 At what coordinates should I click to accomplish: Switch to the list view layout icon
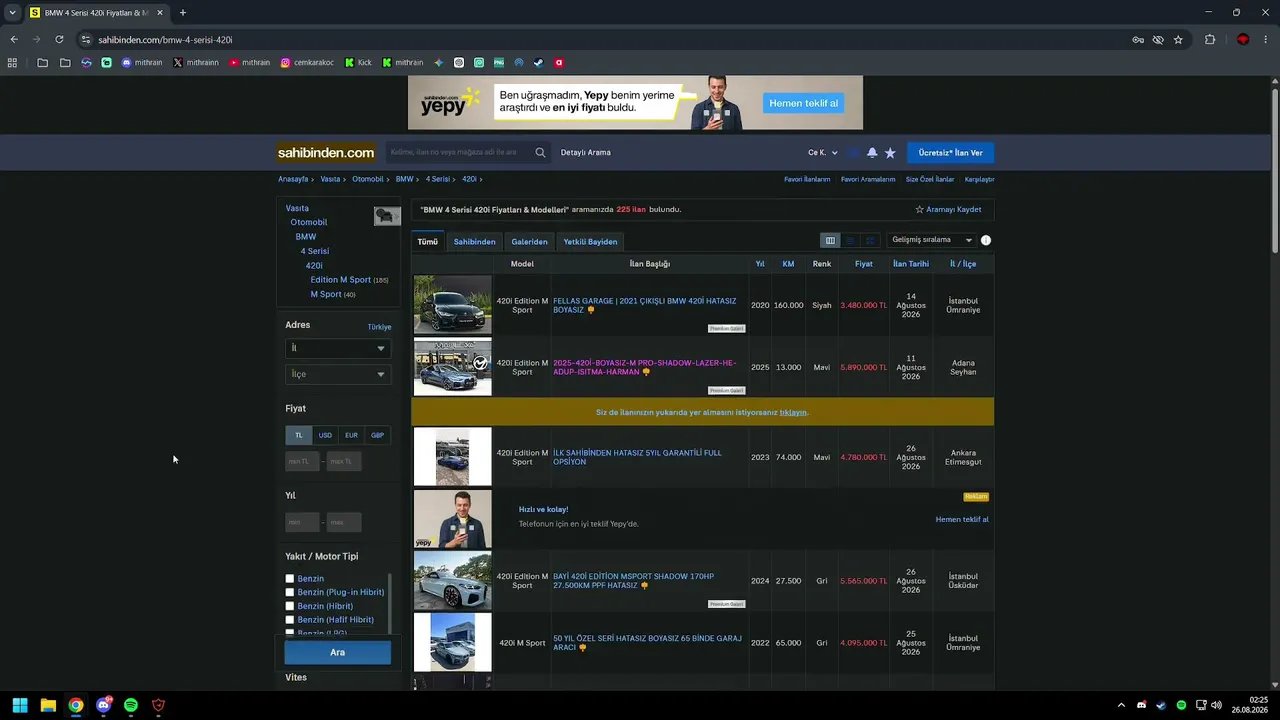(x=850, y=240)
